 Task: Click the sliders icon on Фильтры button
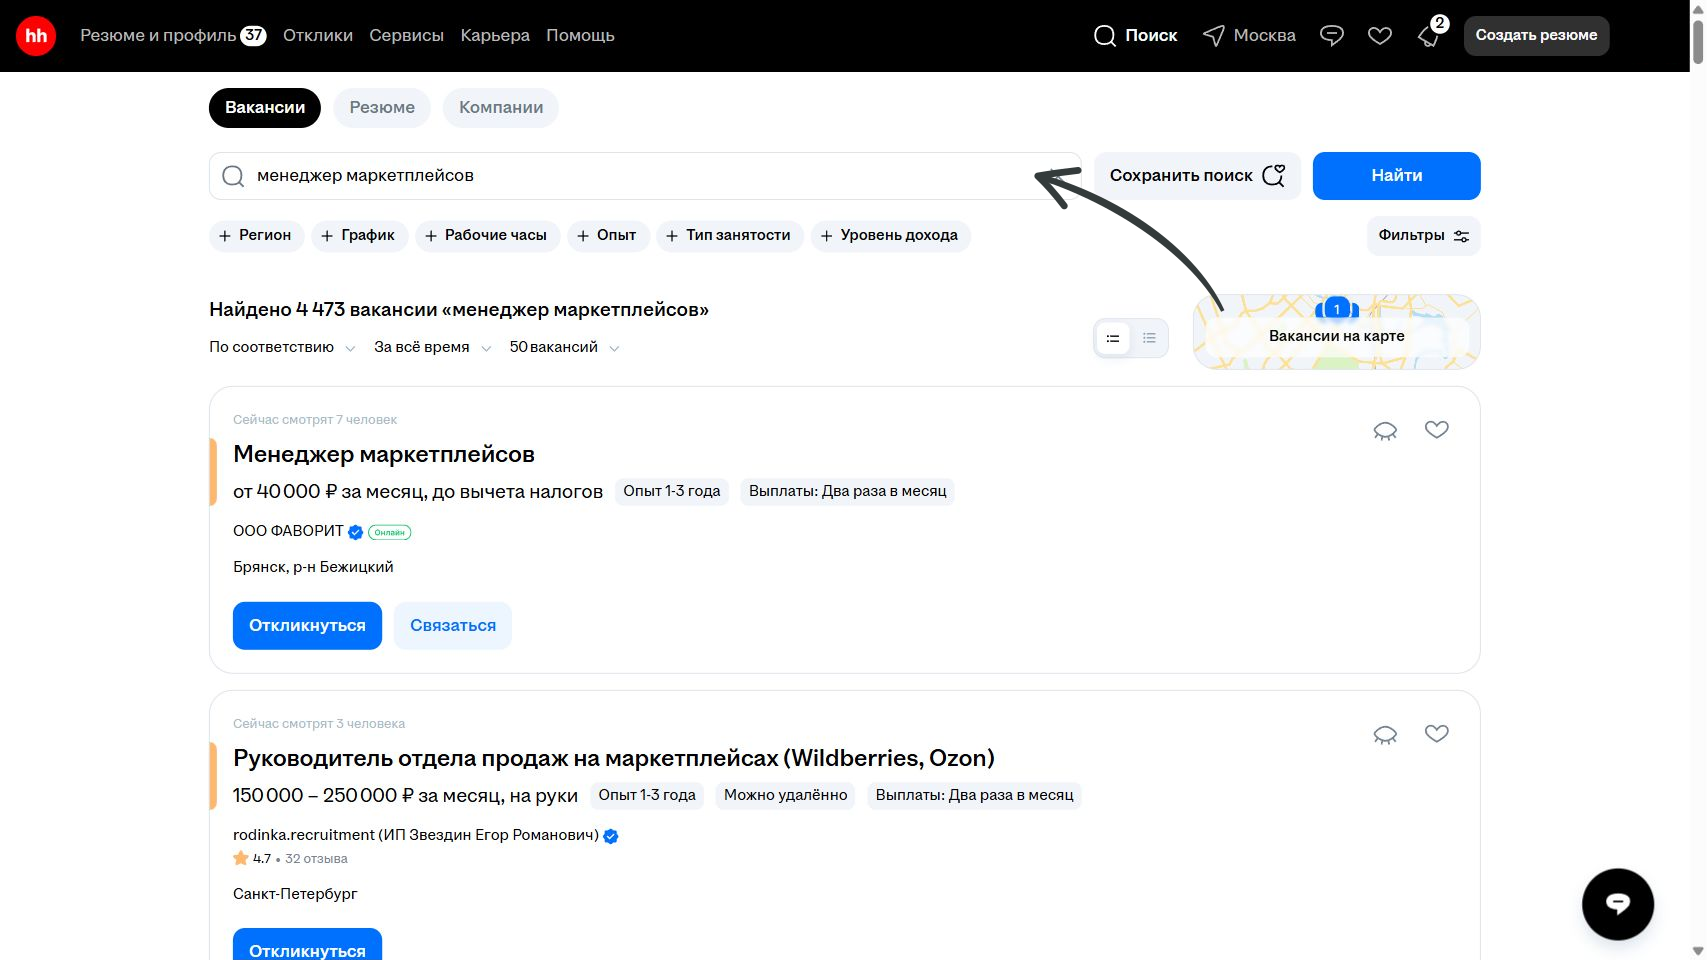[x=1461, y=236]
